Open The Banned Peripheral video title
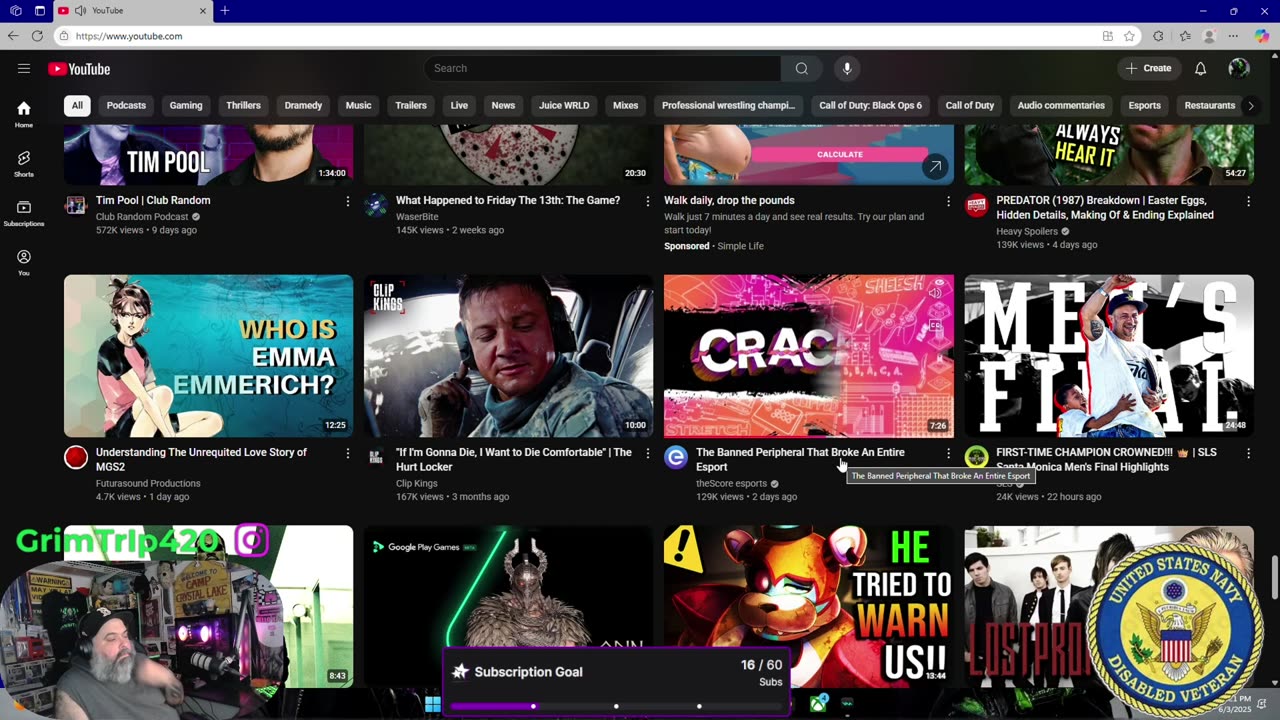Screen dimensions: 1280x720 800,459
